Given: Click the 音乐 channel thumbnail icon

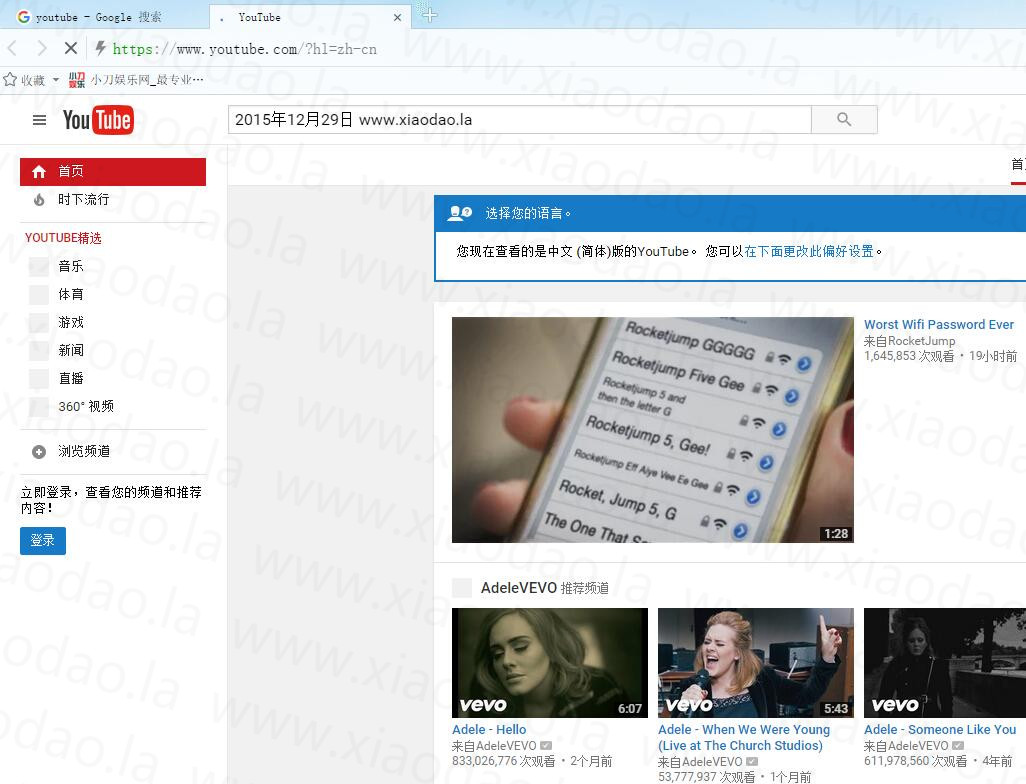Looking at the screenshot, I should click(39, 266).
